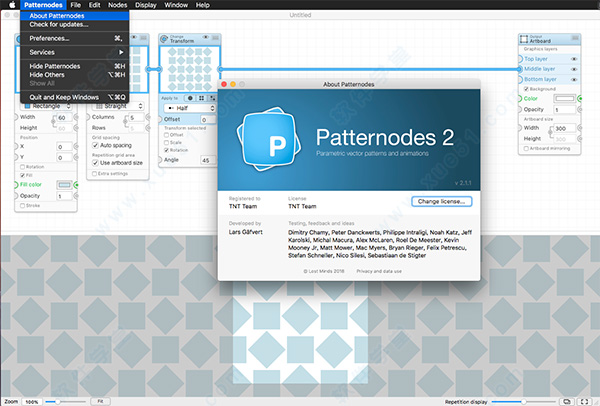Enable the Stroke checkbox
The height and width of the screenshot is (406, 600).
(22, 206)
